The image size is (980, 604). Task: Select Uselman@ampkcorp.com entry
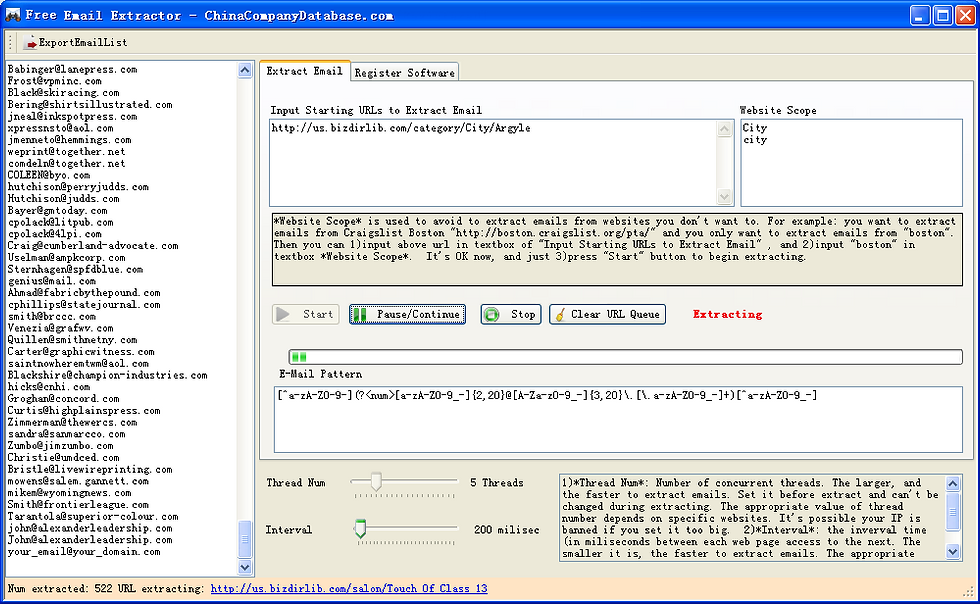click(x=66, y=258)
